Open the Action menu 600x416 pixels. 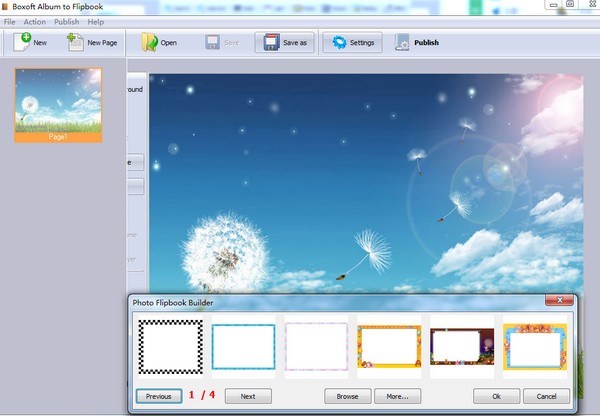point(34,21)
